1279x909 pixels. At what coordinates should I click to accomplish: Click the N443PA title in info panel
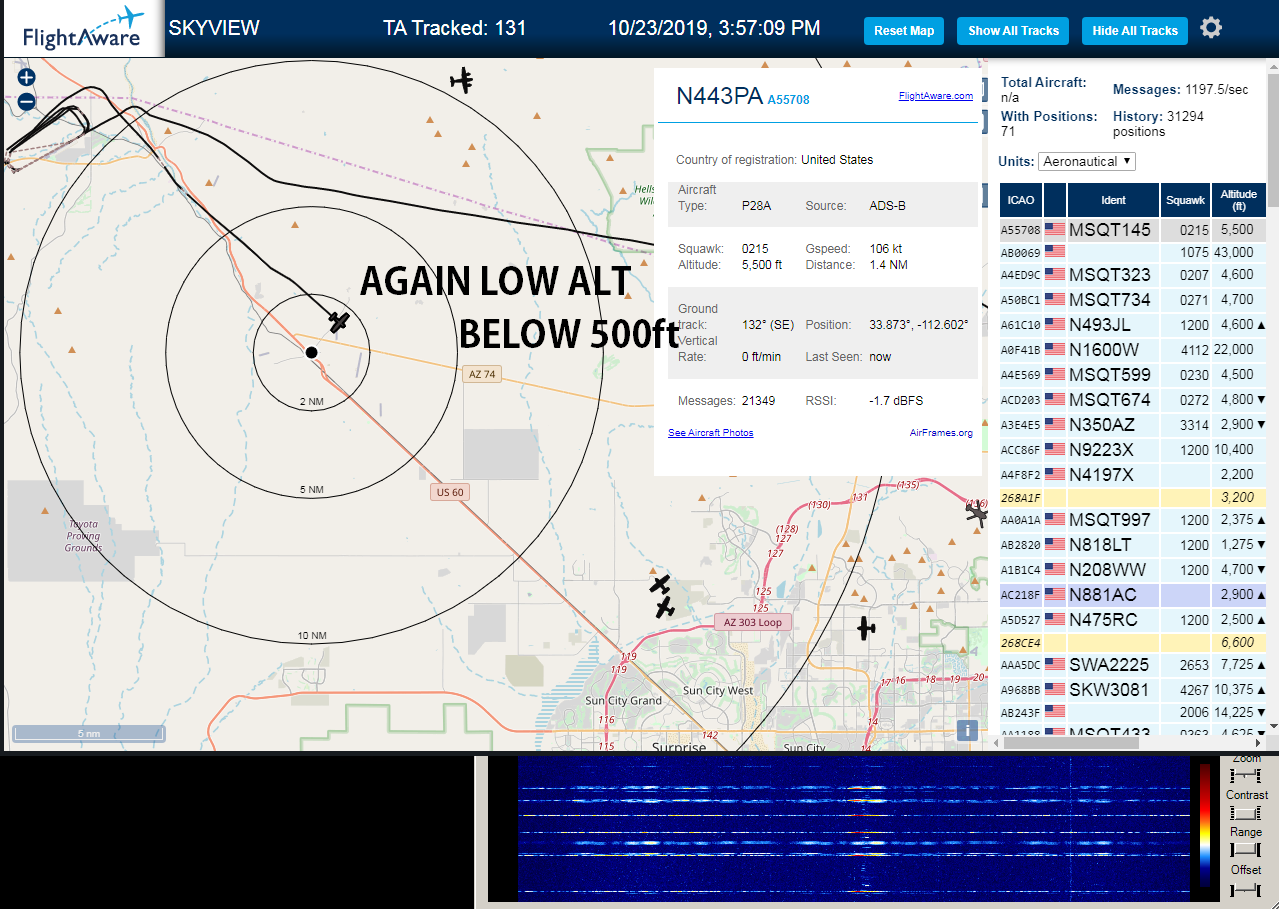[719, 96]
